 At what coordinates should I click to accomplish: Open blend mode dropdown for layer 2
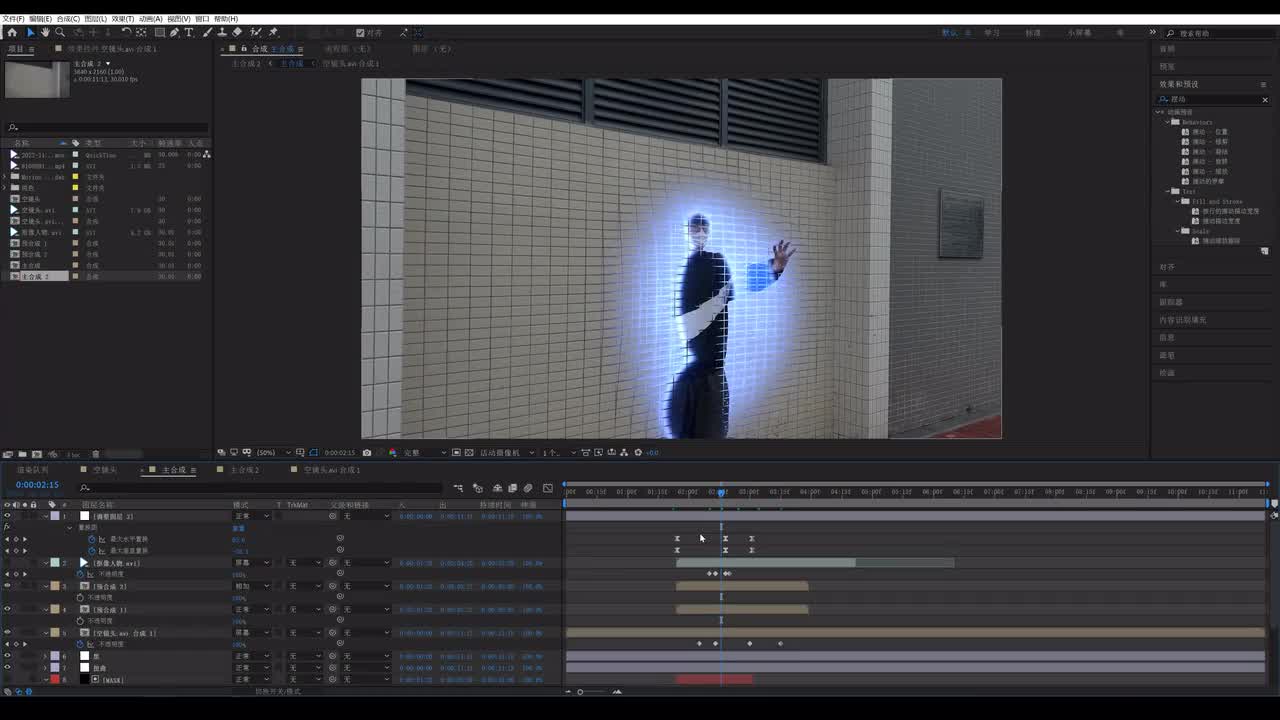(x=251, y=563)
